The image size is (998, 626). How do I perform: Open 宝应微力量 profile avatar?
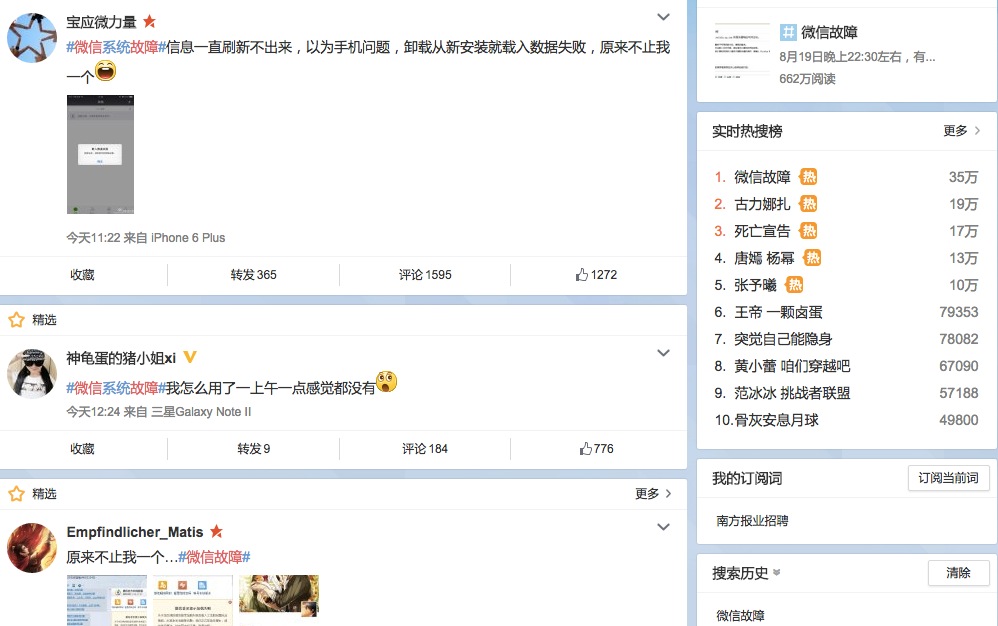click(32, 38)
